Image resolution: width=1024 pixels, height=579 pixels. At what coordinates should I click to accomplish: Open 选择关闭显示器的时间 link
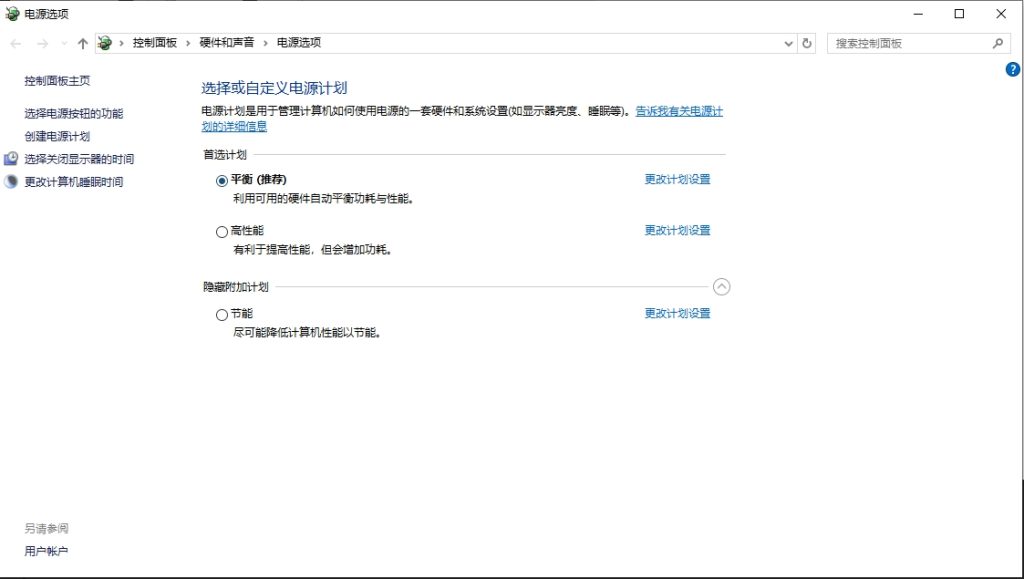pos(79,159)
